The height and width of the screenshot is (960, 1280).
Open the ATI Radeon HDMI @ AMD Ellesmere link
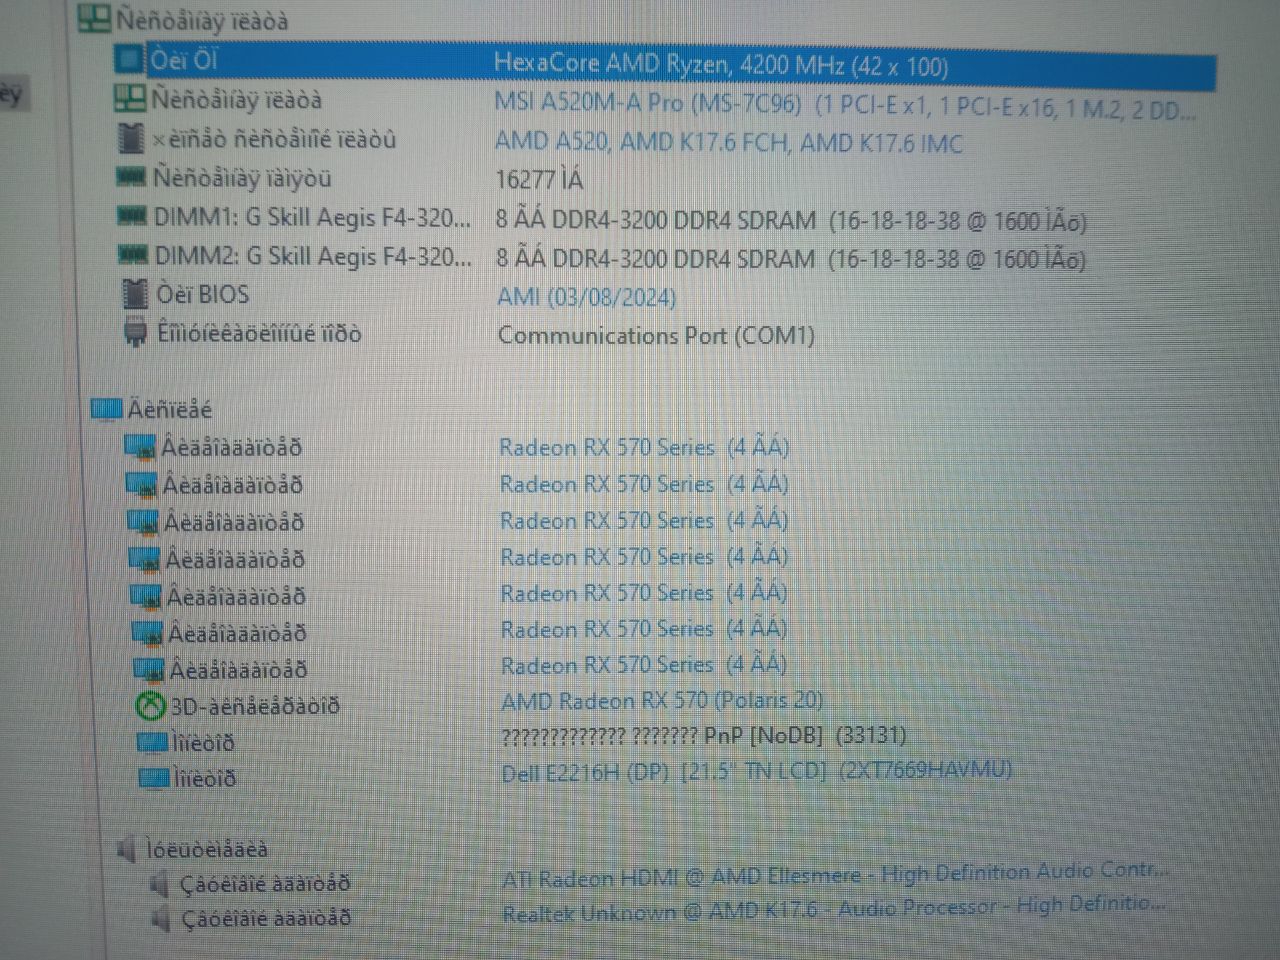tap(834, 875)
